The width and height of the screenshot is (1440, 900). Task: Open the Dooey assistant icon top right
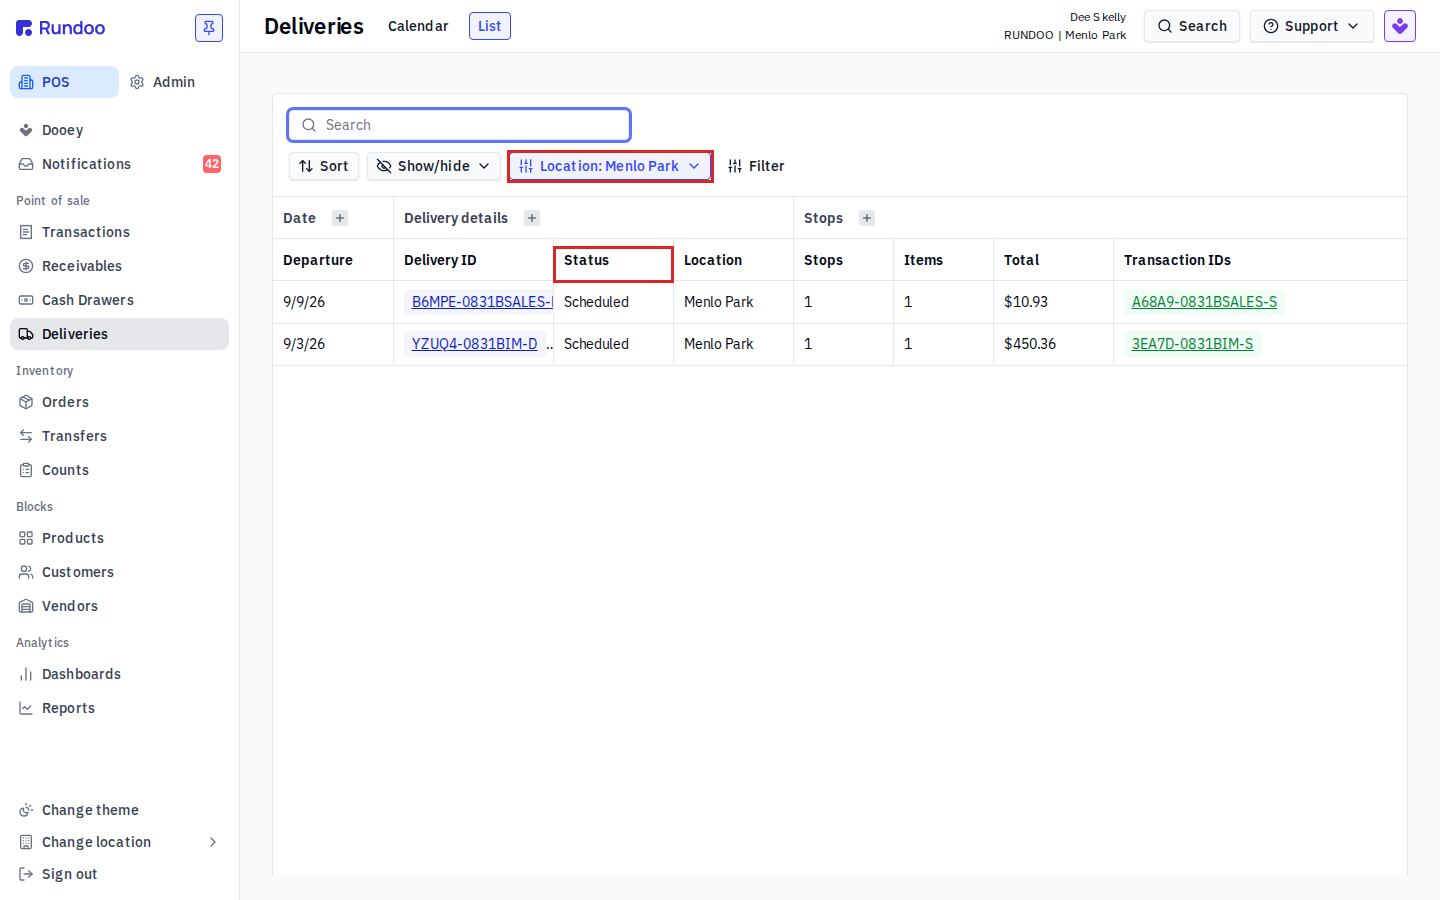pos(1400,26)
